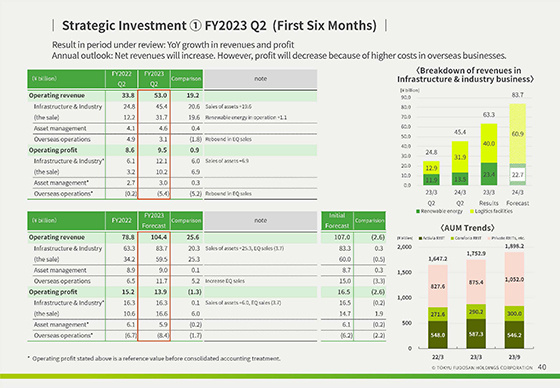Click the 1,752.9 total above the 23/3 AUM bar
Viewport: 560px width, 388px height.
476,253
